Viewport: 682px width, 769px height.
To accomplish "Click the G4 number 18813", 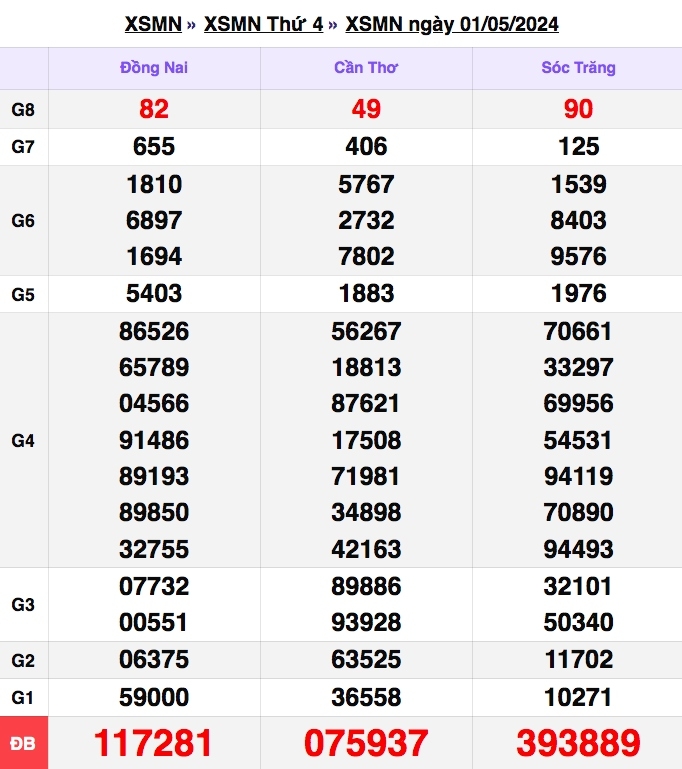I will (366, 367).
